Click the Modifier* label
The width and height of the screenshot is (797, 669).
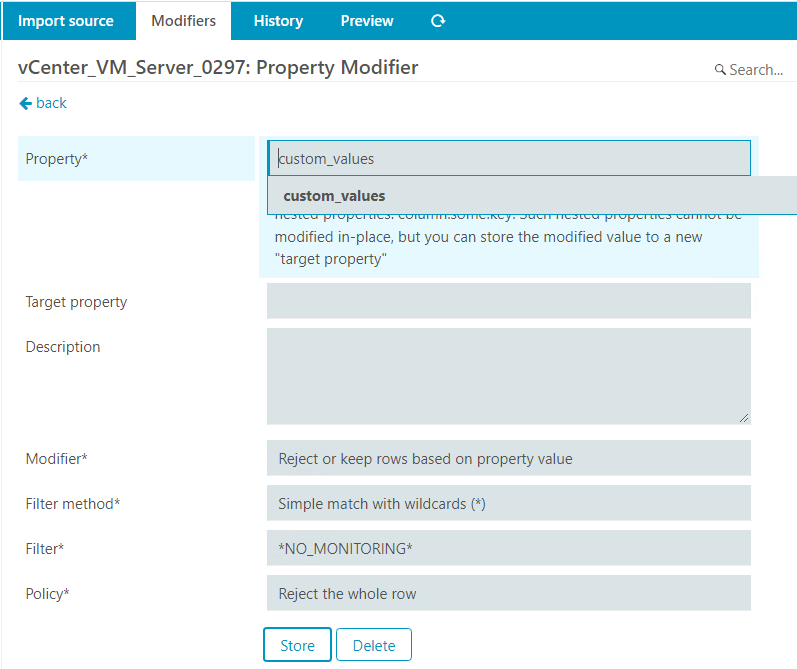(x=56, y=459)
